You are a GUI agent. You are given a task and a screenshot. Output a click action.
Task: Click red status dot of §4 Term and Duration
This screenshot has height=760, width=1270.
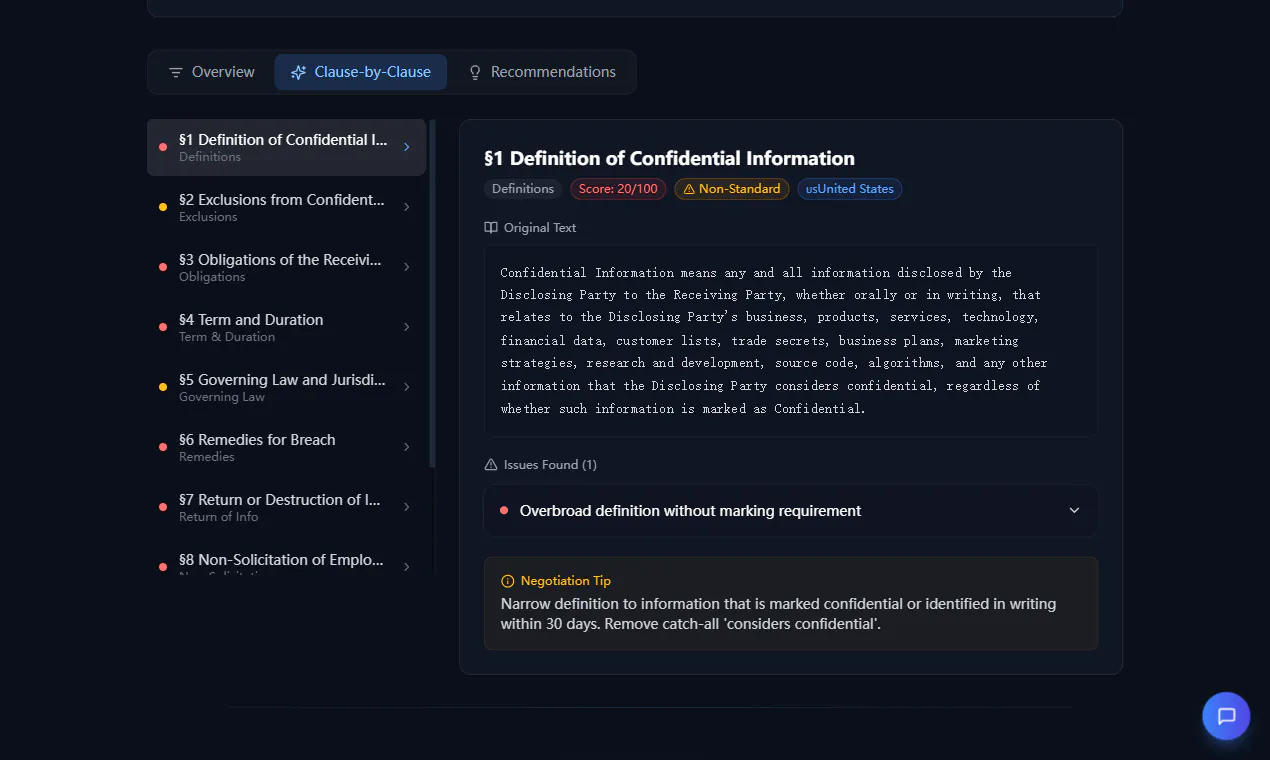[x=163, y=327]
